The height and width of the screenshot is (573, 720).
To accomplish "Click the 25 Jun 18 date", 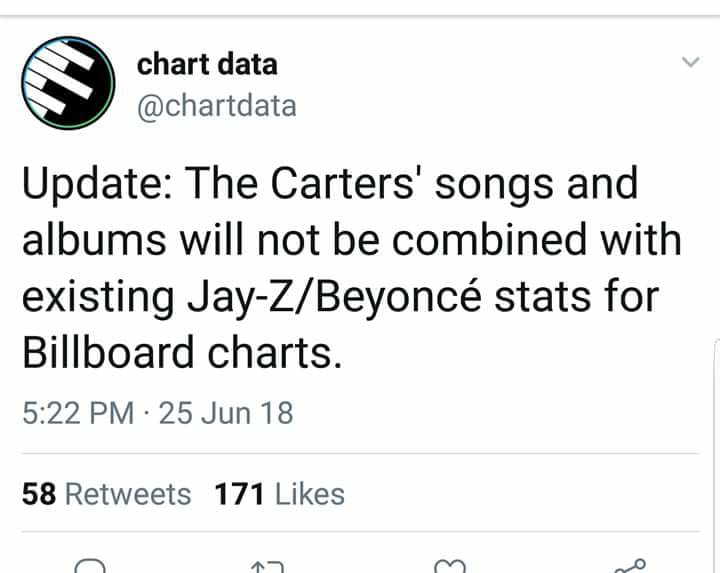I will click(226, 413).
